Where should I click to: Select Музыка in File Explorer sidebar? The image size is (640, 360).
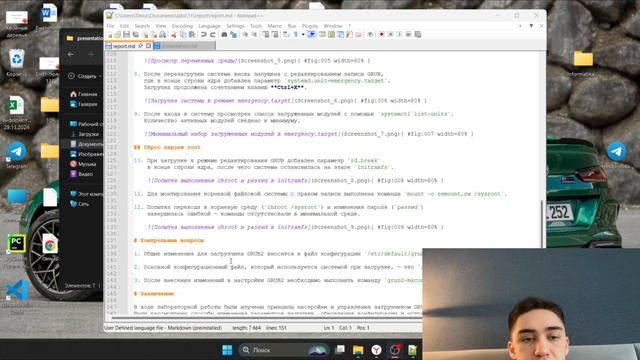click(83, 164)
